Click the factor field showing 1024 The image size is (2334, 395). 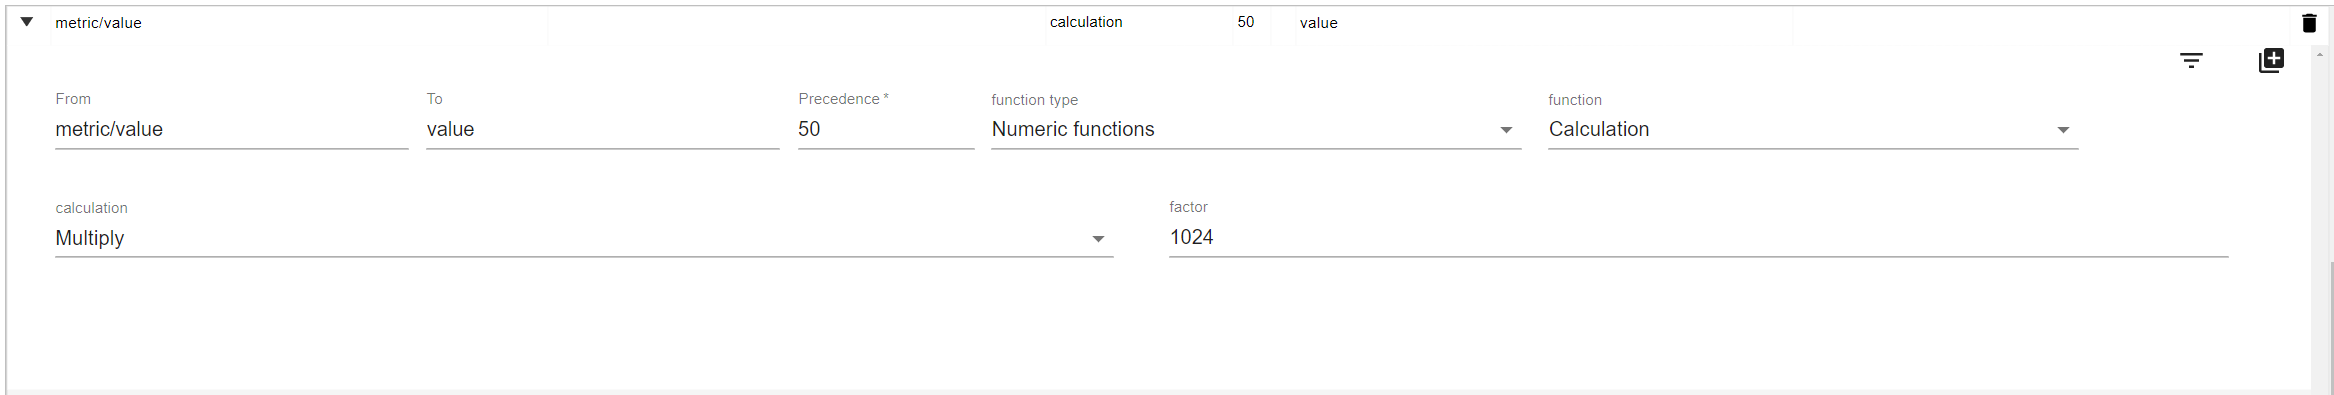click(x=1698, y=237)
